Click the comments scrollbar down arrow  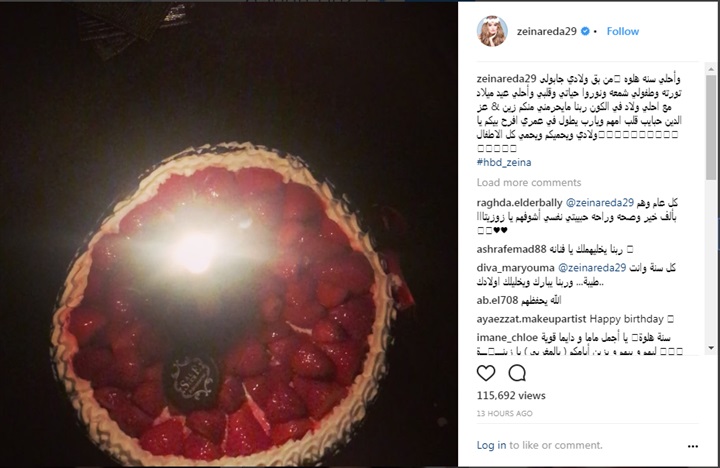(x=711, y=348)
